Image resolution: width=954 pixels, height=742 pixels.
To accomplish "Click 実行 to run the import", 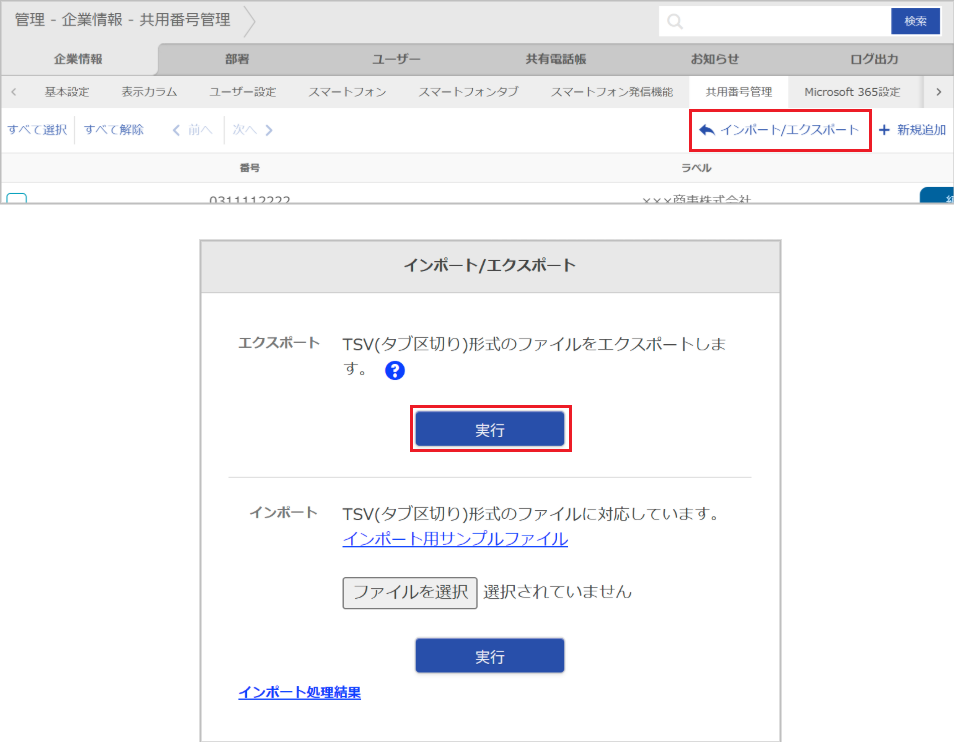I will (x=489, y=655).
